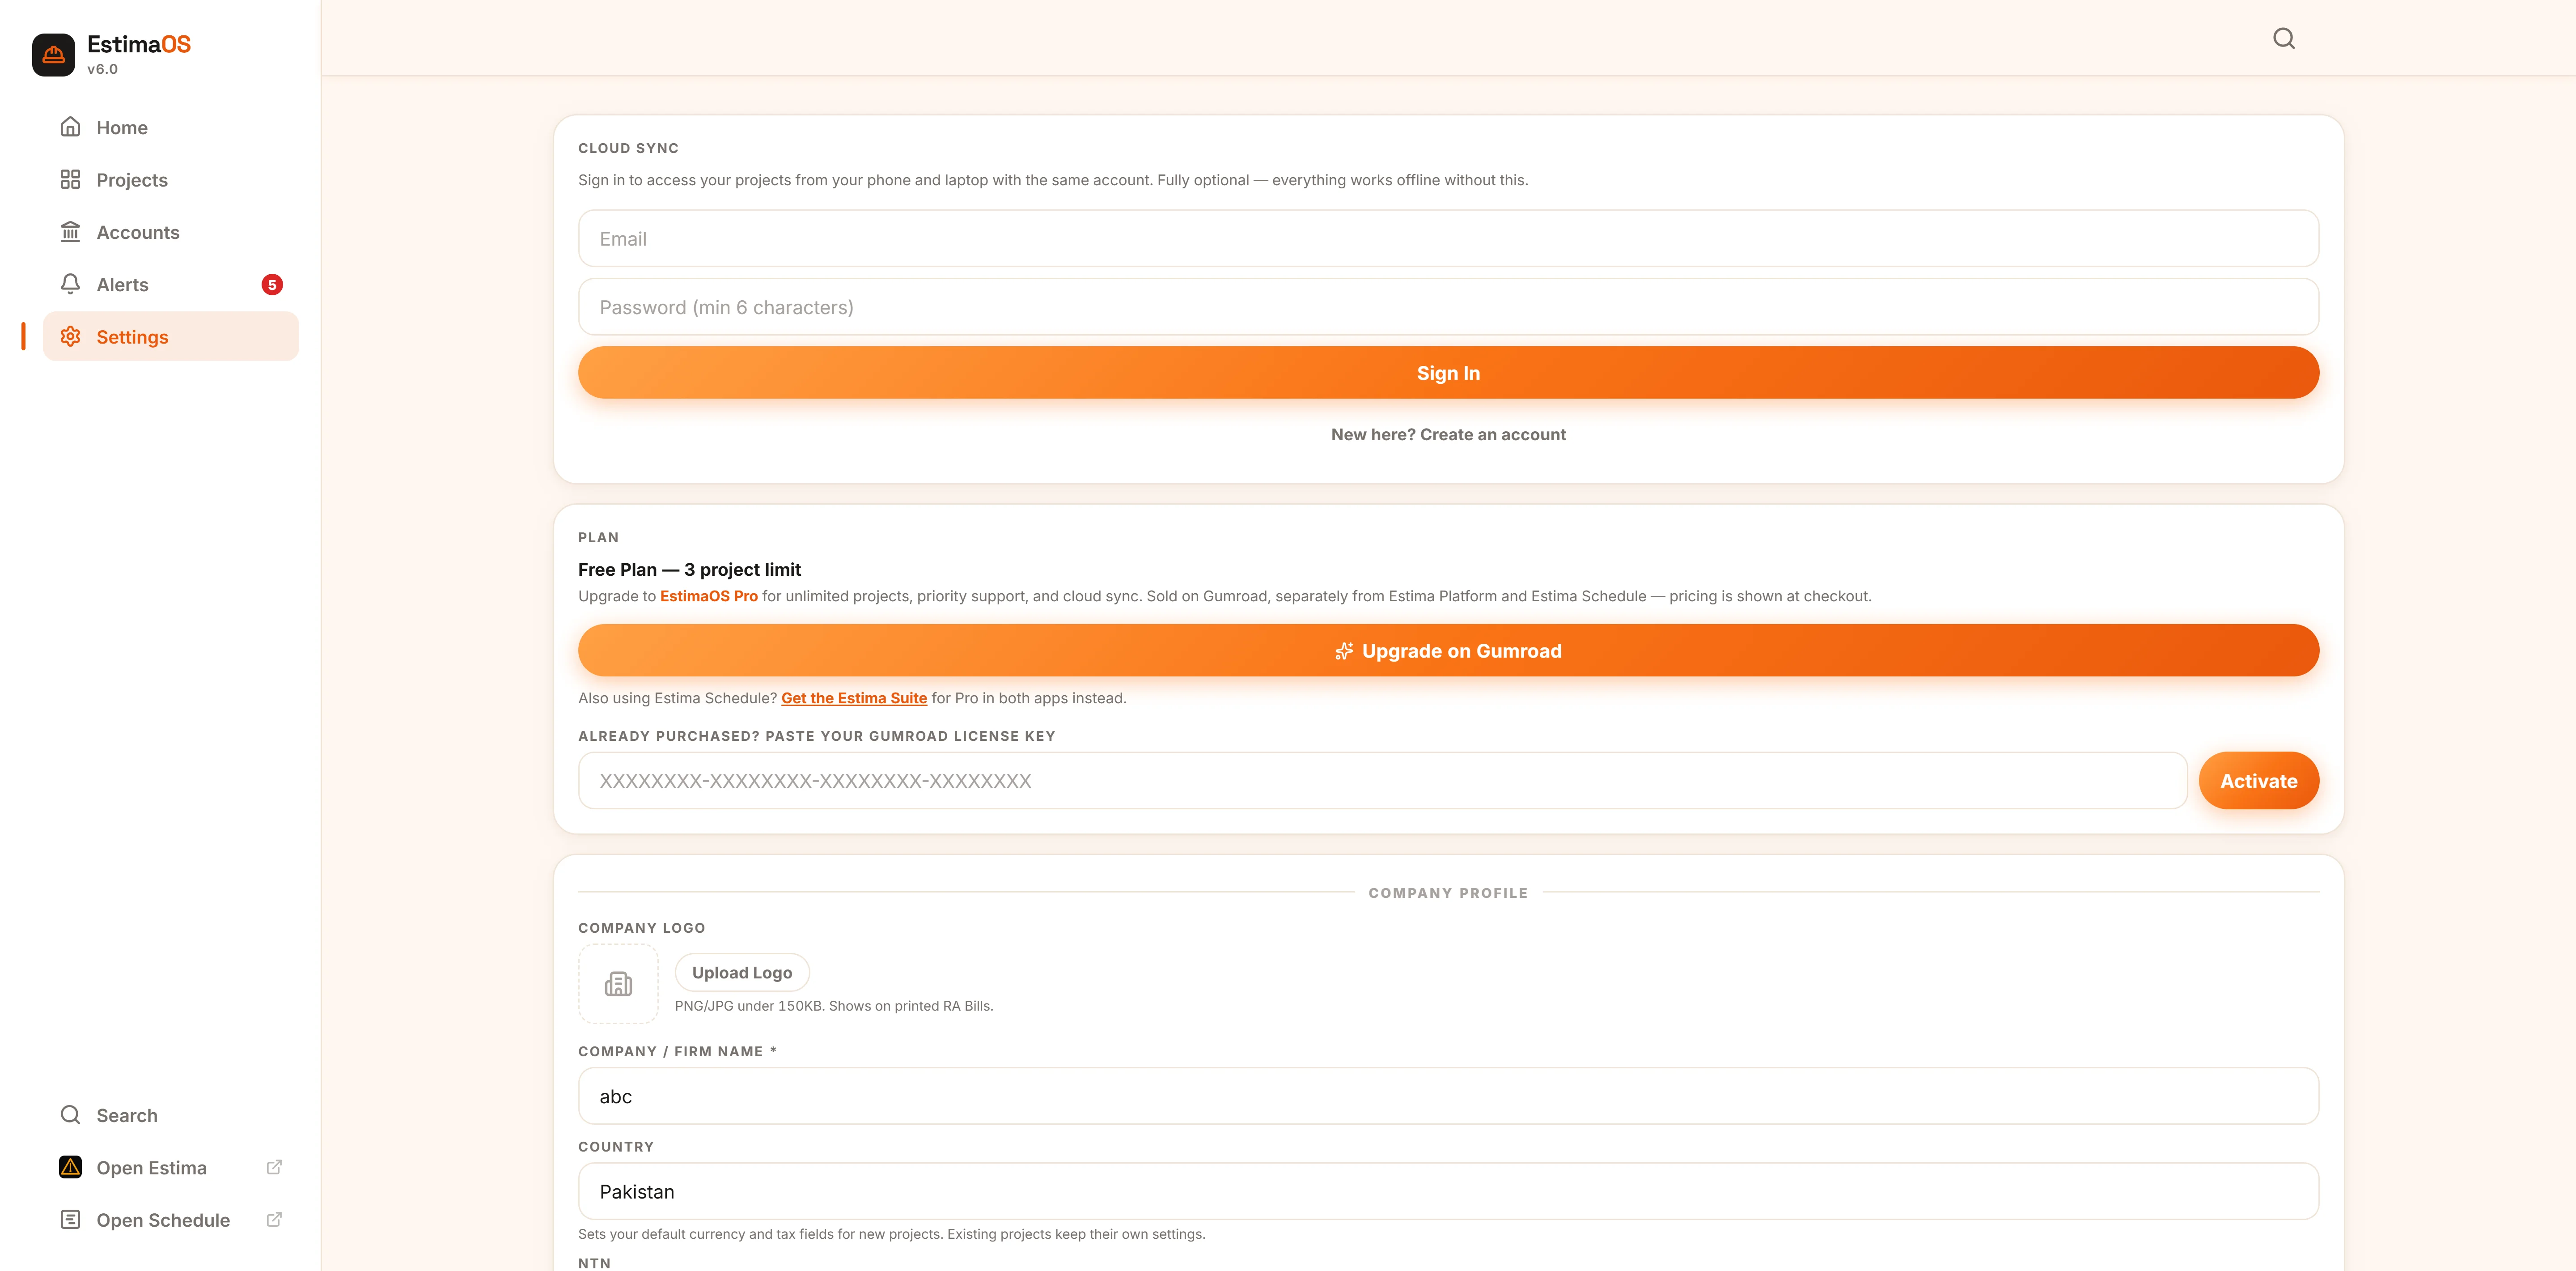Focus the Gumroad license key field
Viewport: 2576px width, 1271px height.
[x=1382, y=781]
